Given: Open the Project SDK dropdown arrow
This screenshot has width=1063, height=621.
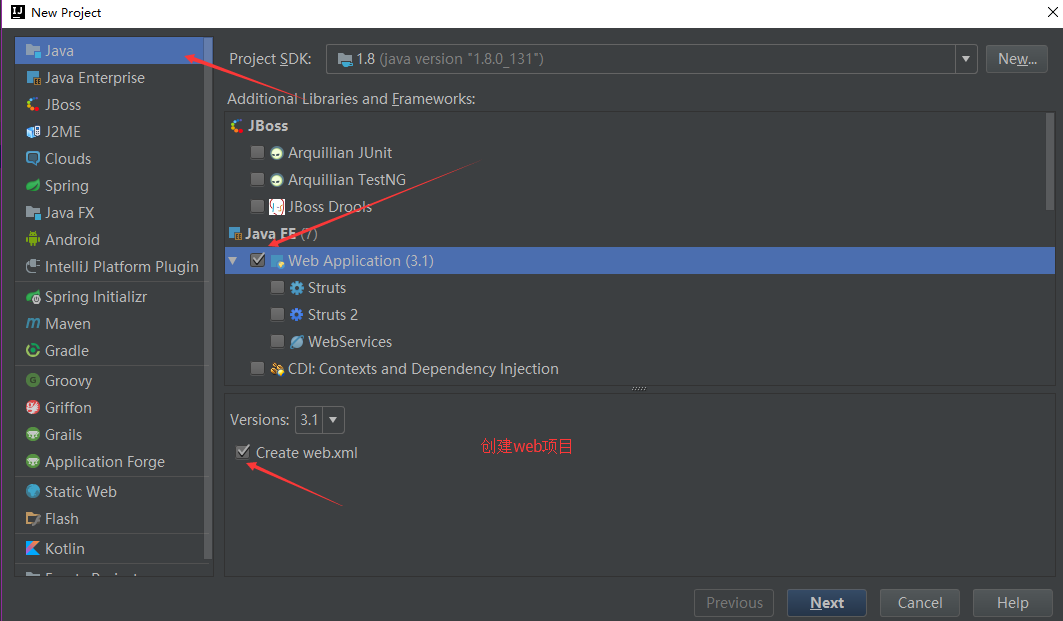Looking at the screenshot, I should coord(966,59).
